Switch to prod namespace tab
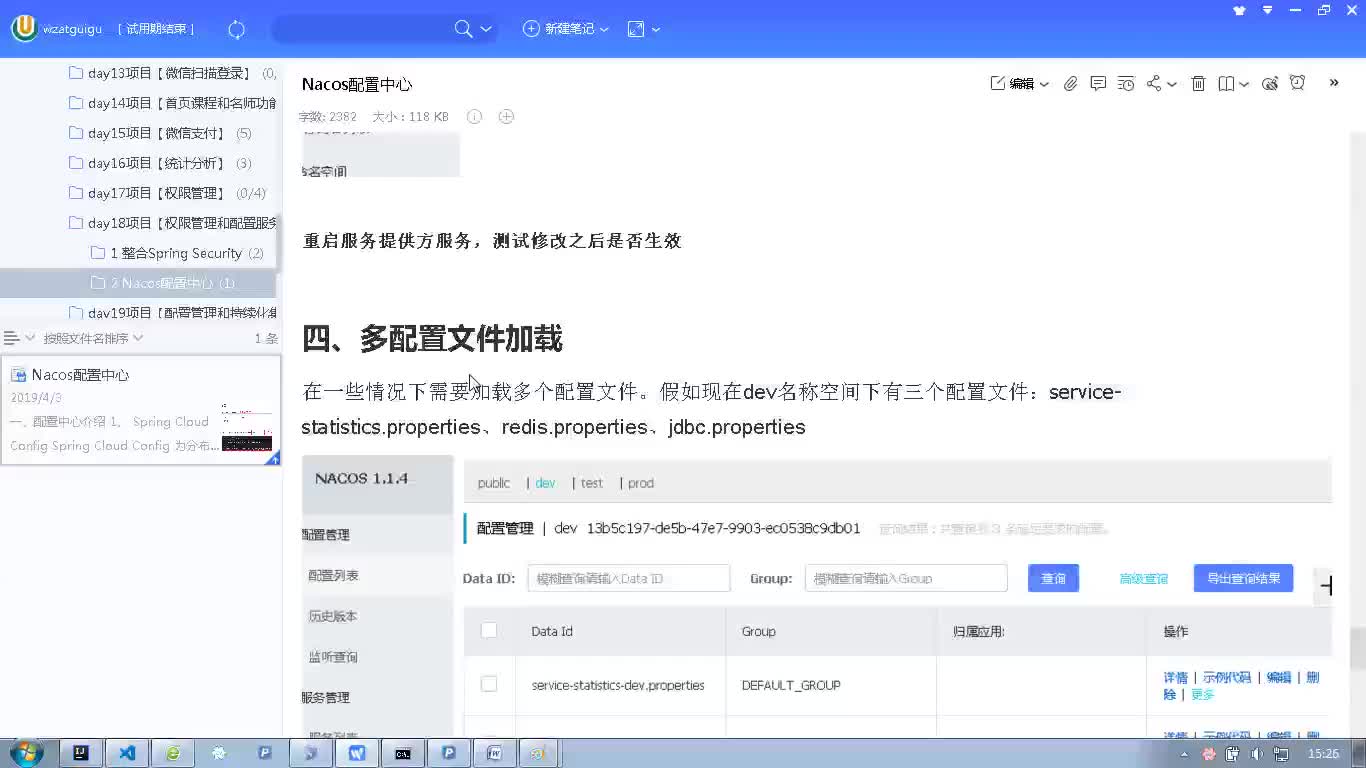The width and height of the screenshot is (1366, 768). (x=641, y=483)
